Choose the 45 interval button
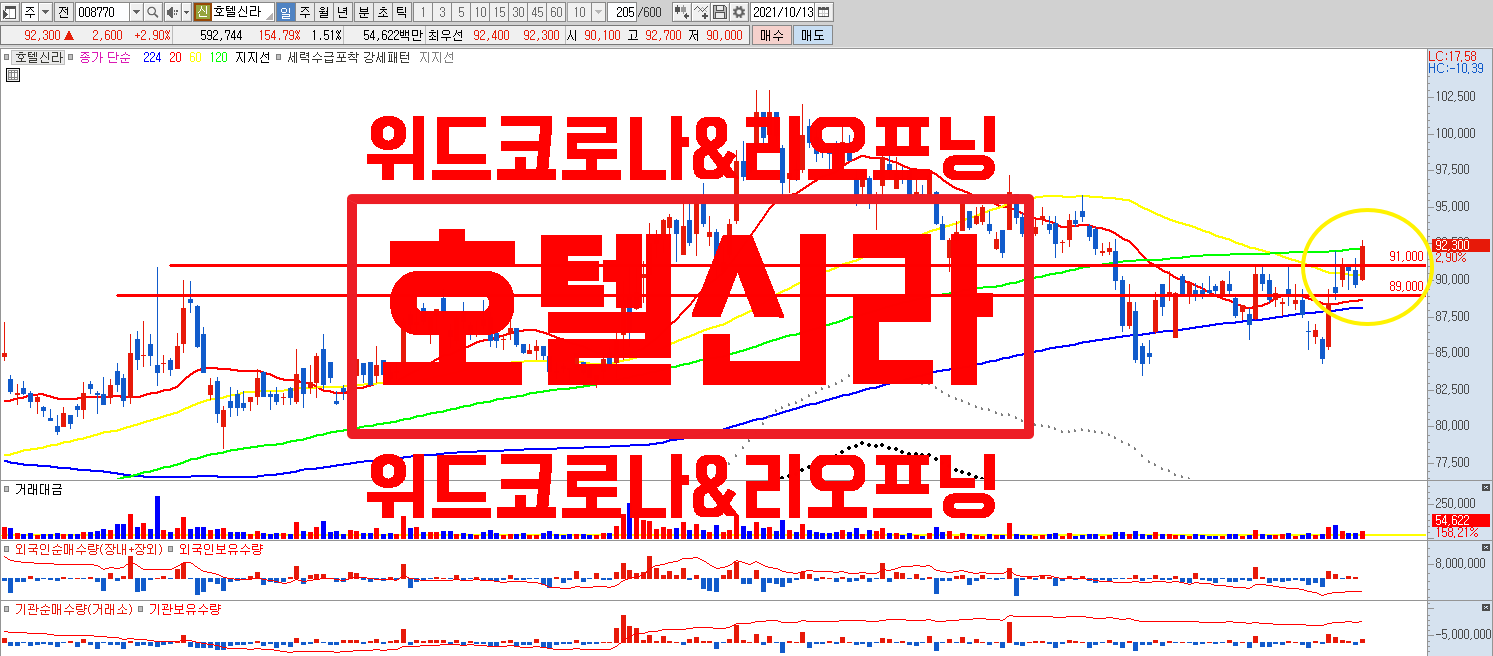This screenshot has height=656, width=1493. tap(537, 12)
